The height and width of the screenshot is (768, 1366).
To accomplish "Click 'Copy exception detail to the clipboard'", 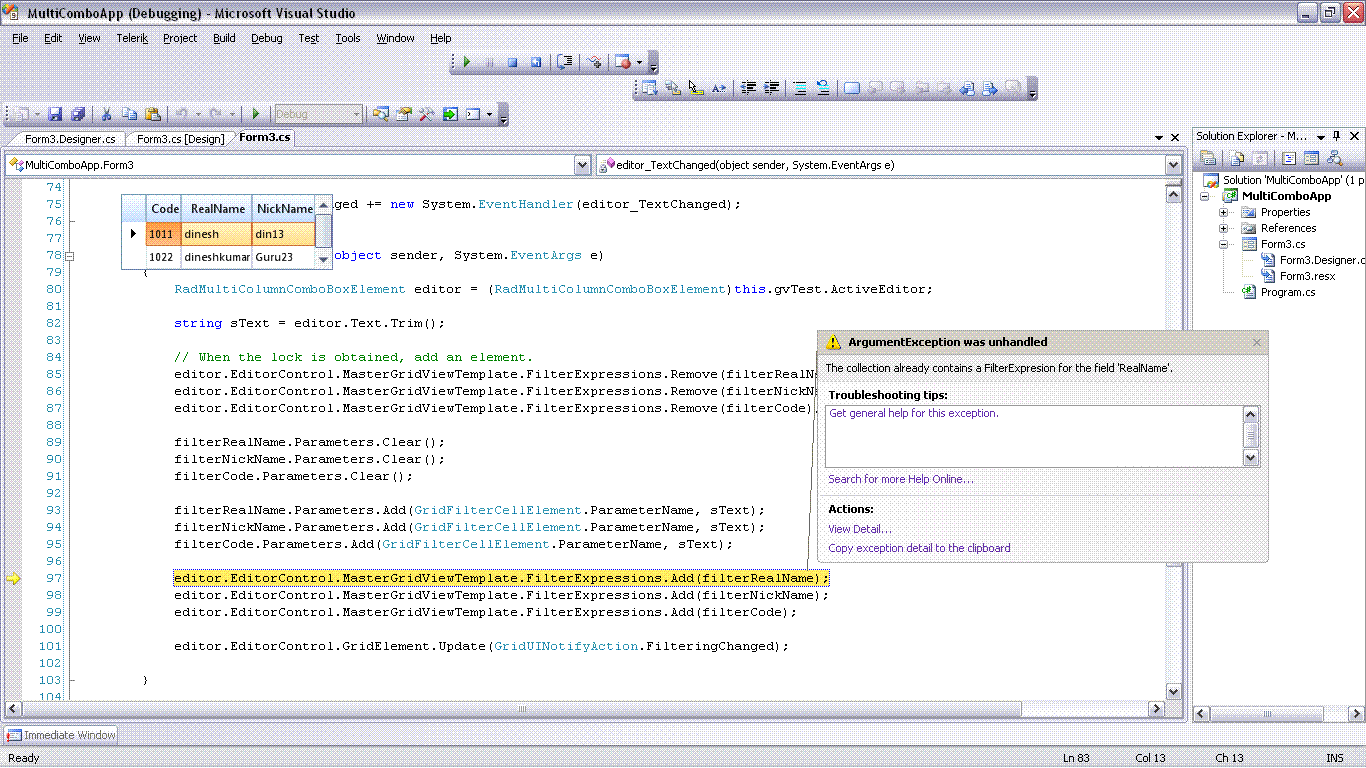I will click(919, 548).
